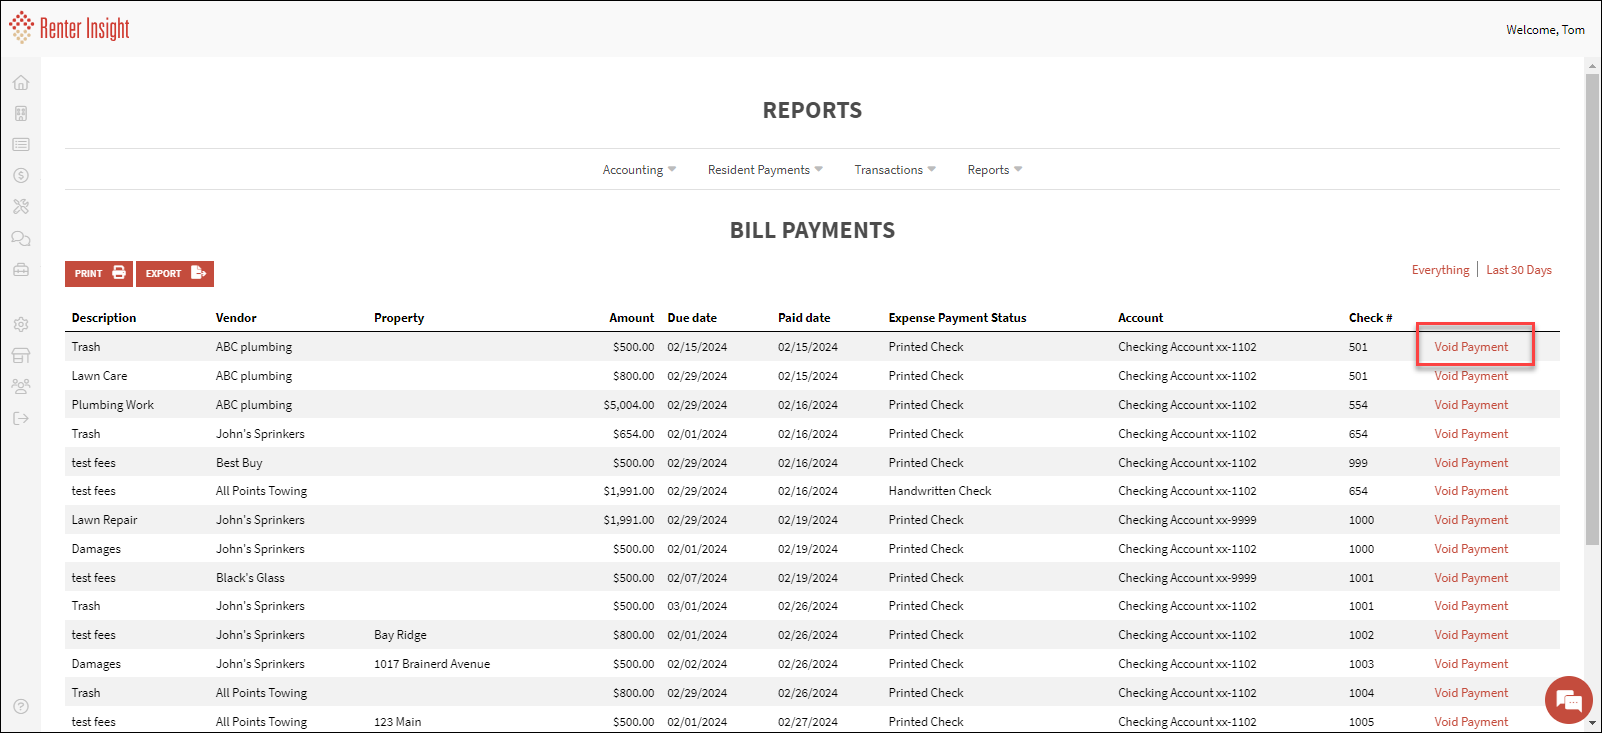Click the vertical scrollbar thumb
The image size is (1602, 733).
(1592, 309)
